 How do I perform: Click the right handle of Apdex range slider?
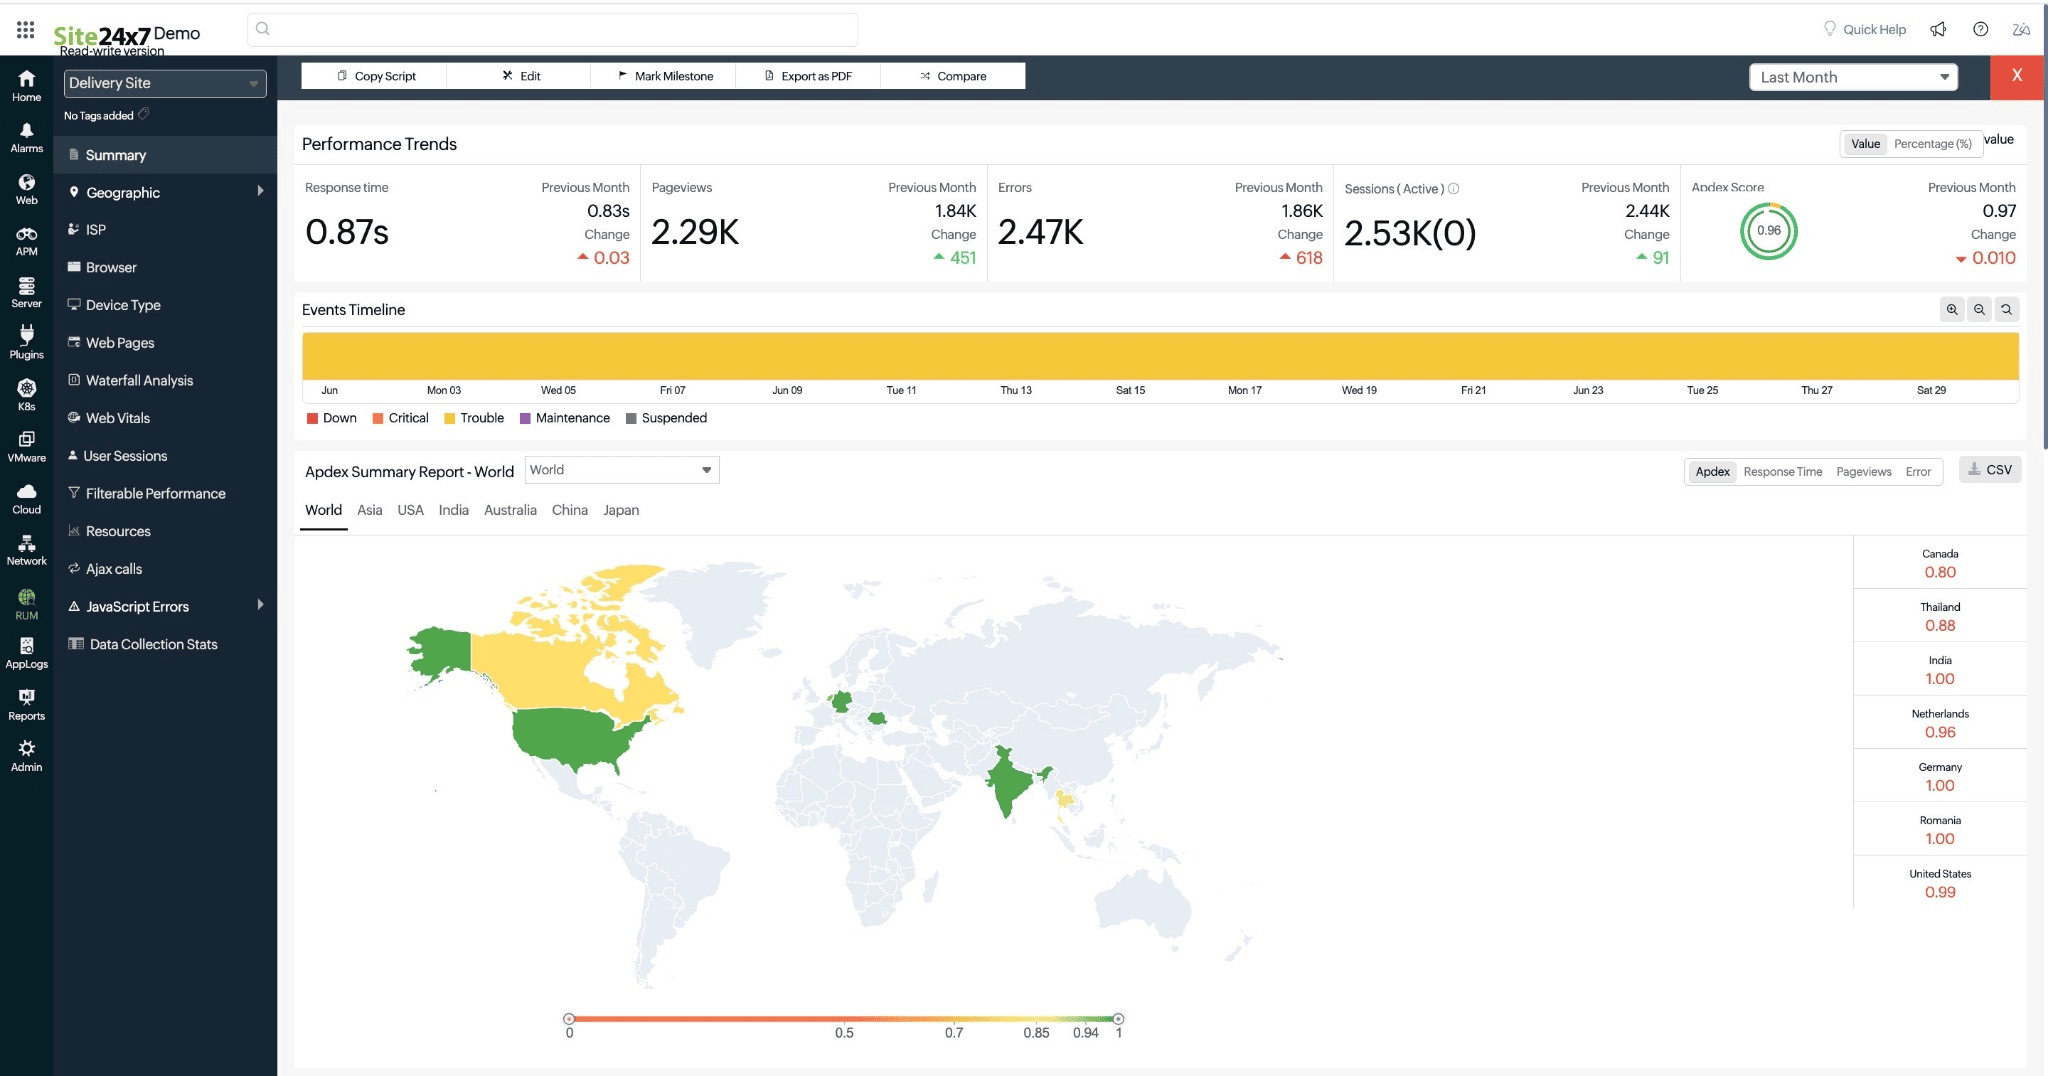pos(1118,1019)
